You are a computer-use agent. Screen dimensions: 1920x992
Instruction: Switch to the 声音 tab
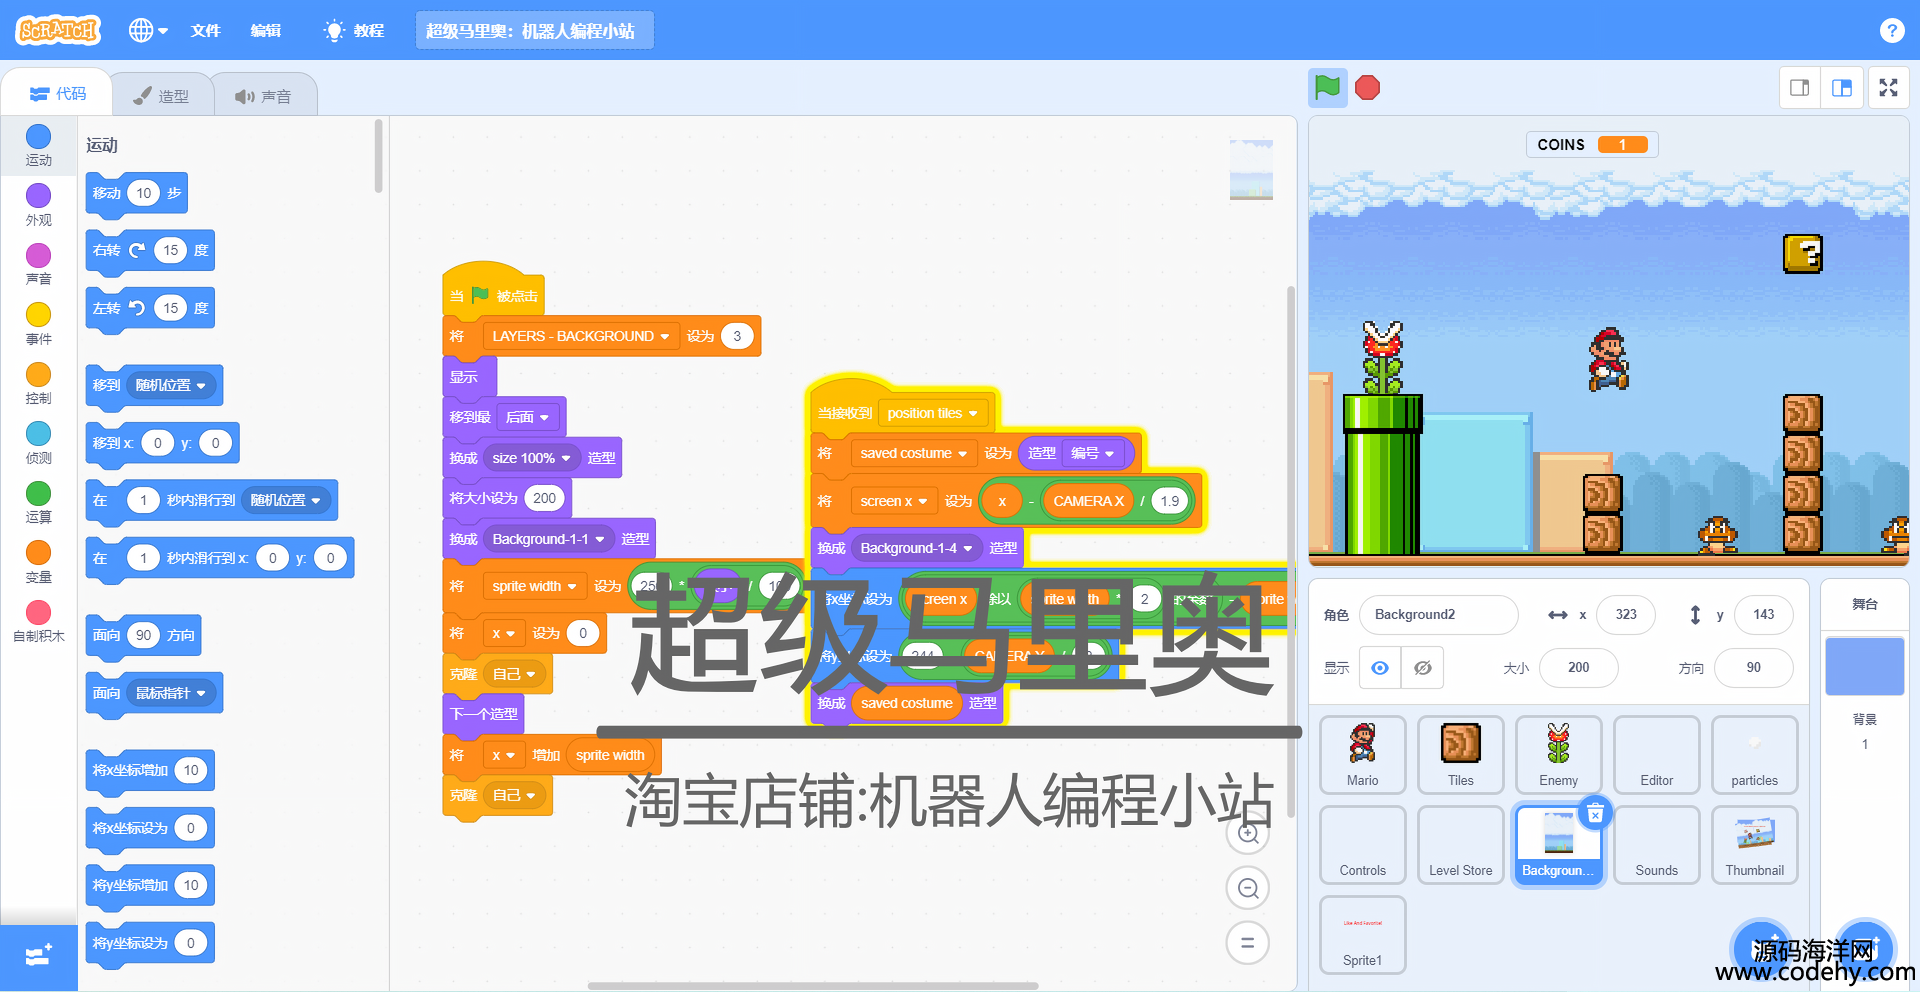[264, 96]
